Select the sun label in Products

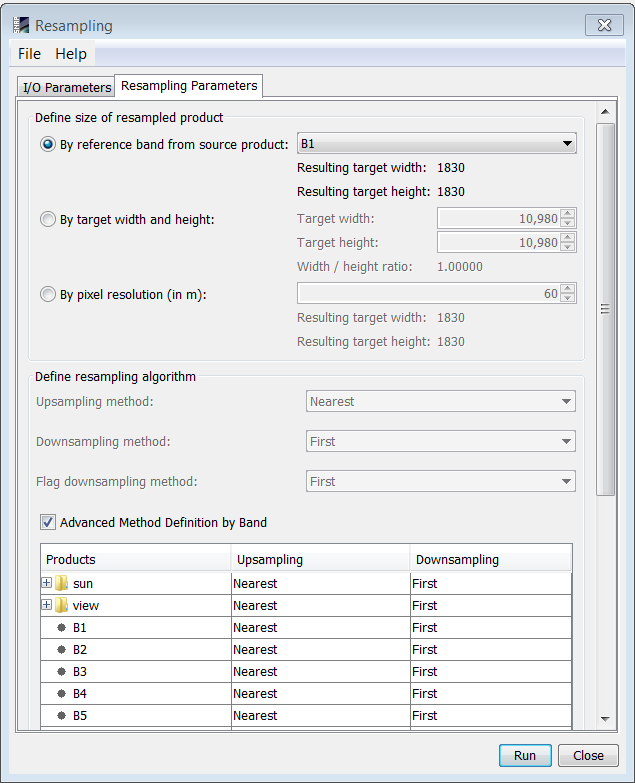83,584
